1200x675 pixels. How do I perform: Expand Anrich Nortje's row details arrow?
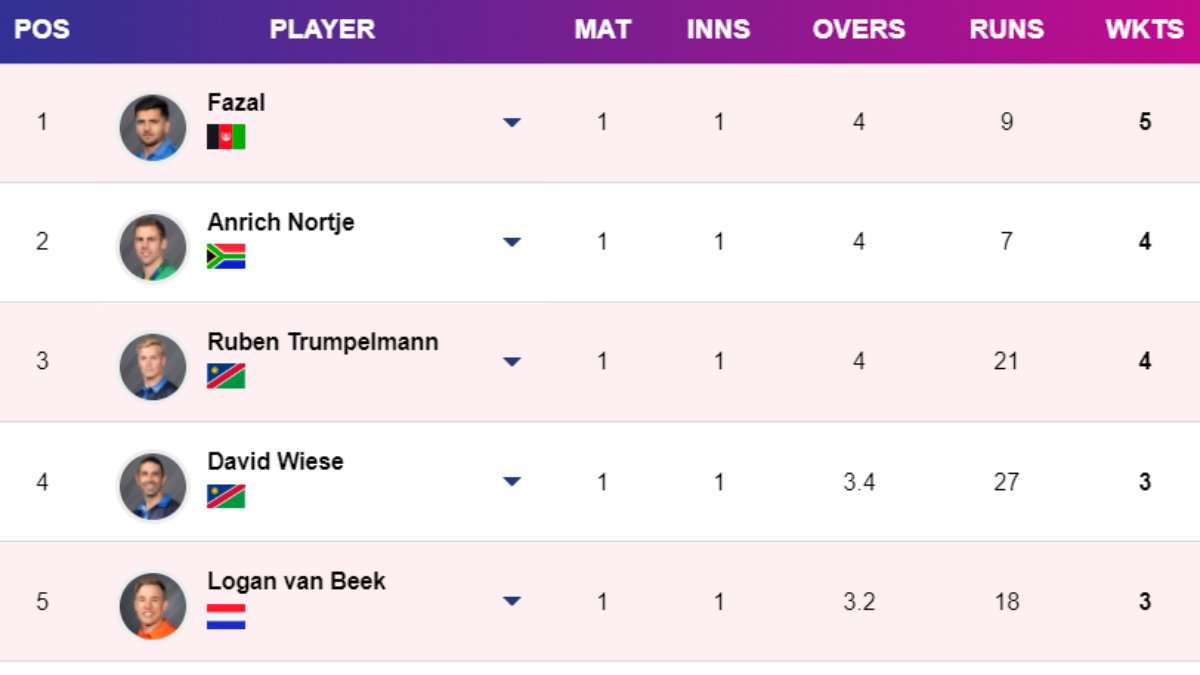512,242
